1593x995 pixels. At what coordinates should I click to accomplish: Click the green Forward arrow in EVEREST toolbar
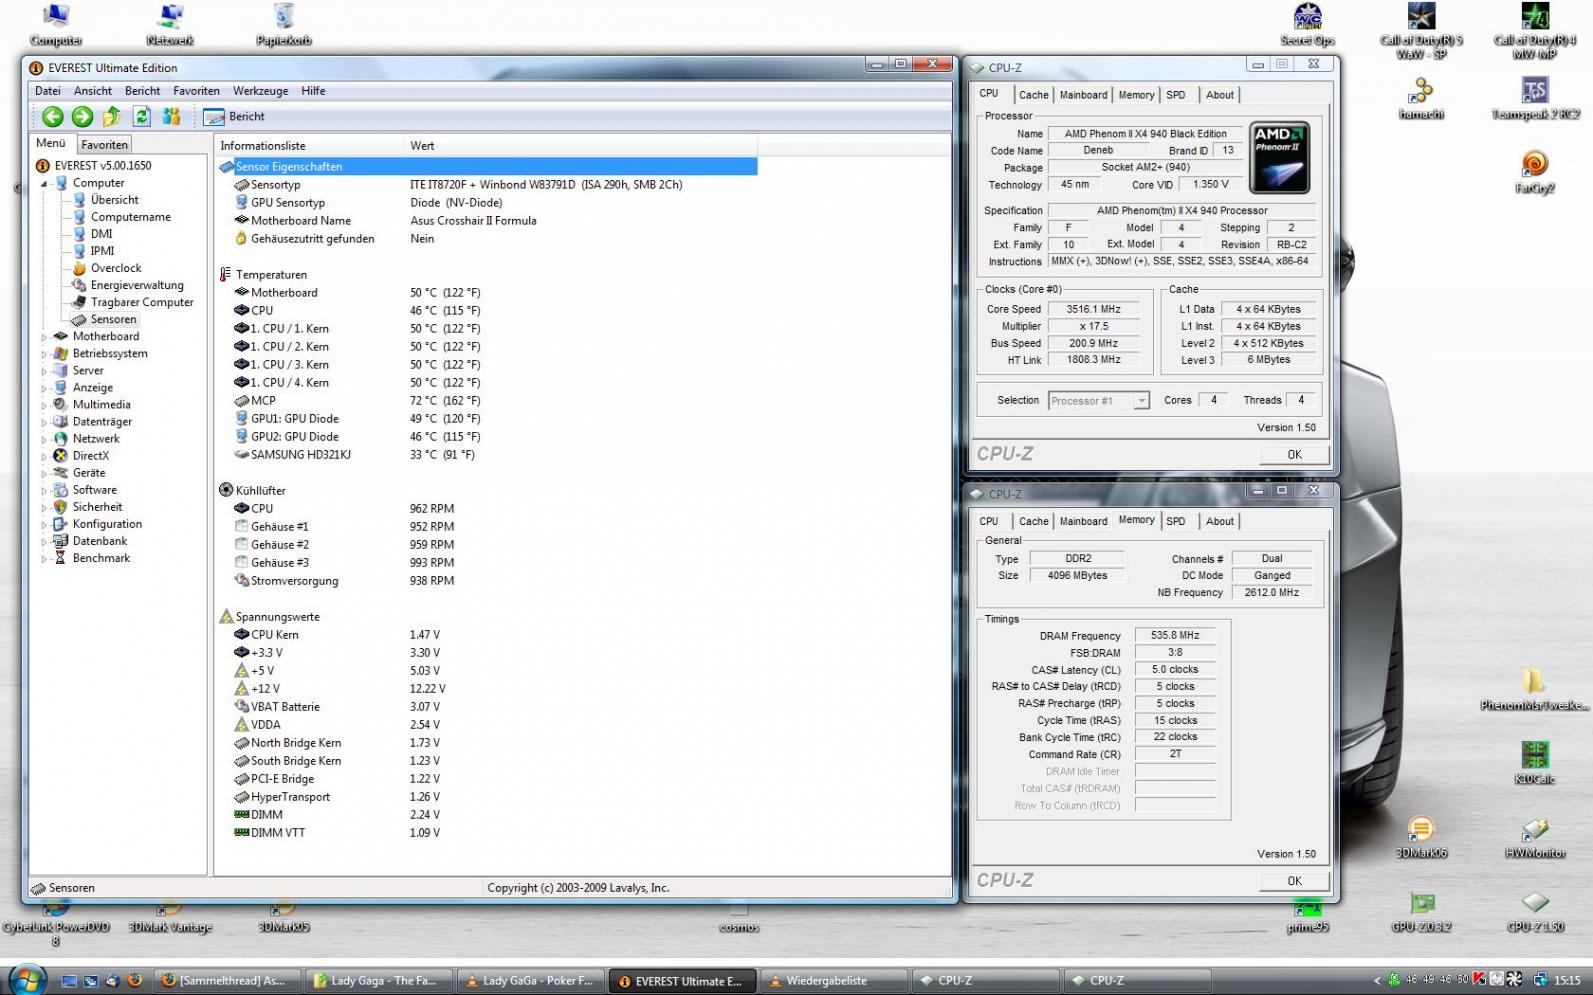click(82, 116)
